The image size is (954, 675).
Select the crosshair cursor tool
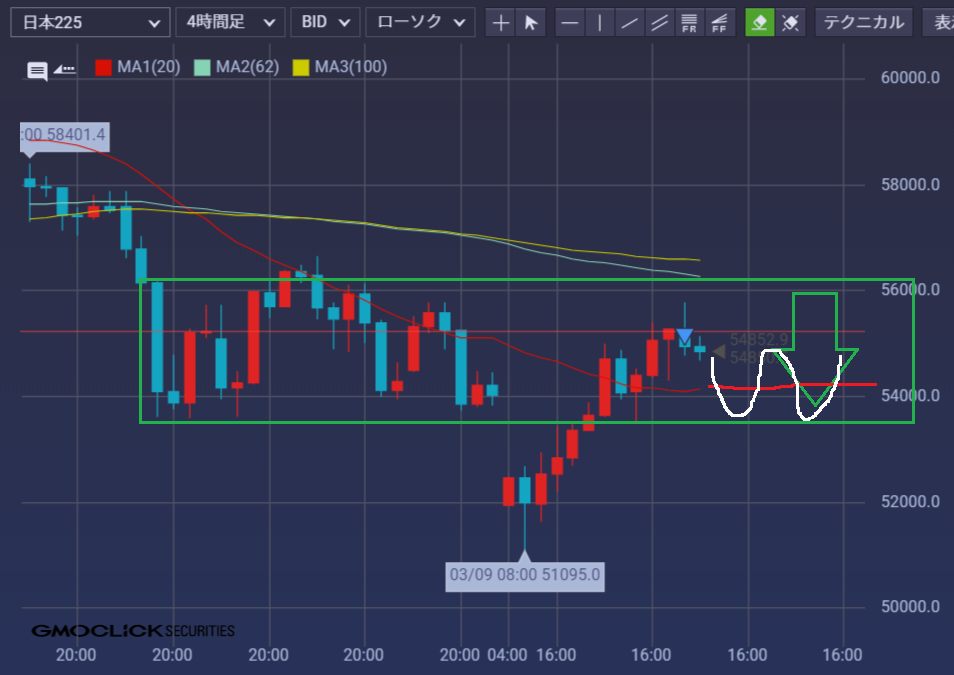coord(501,22)
